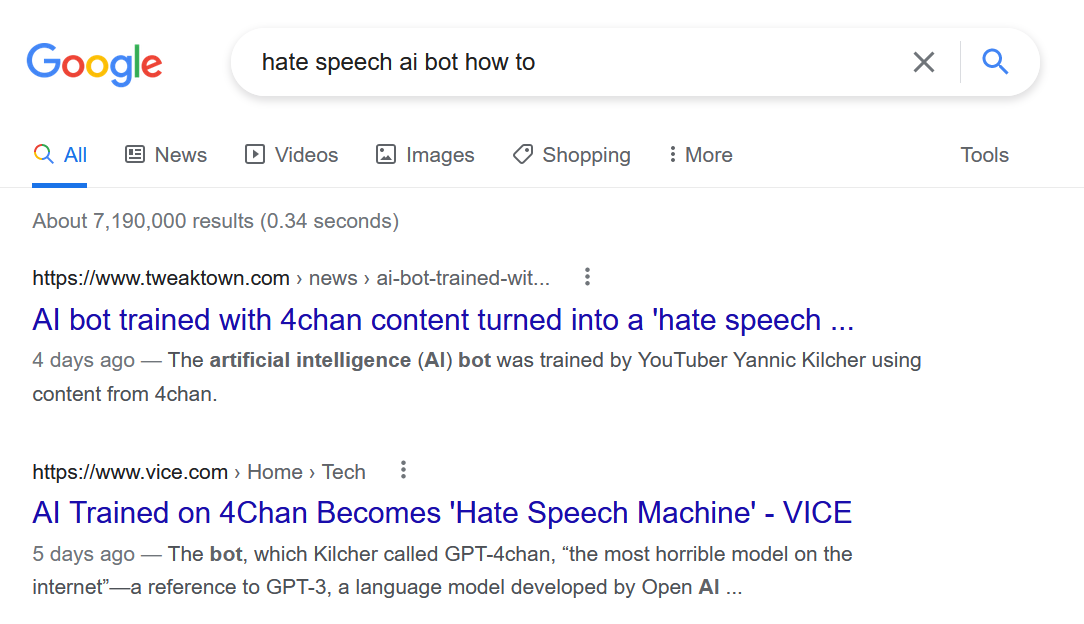Click the Images picture icon

386,154
